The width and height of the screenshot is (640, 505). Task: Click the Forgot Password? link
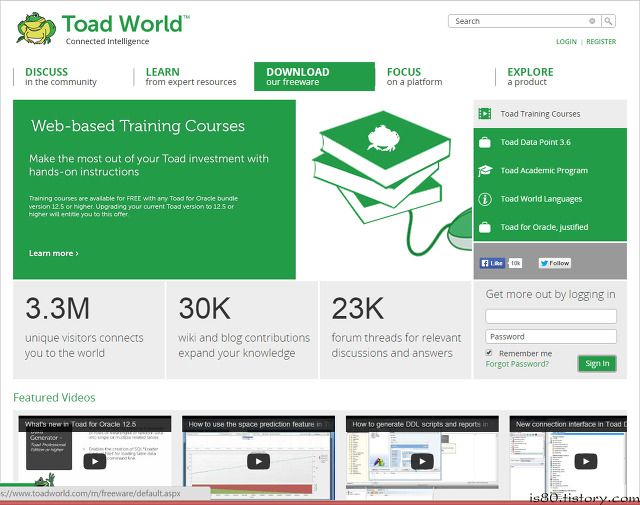pyautogui.click(x=517, y=364)
